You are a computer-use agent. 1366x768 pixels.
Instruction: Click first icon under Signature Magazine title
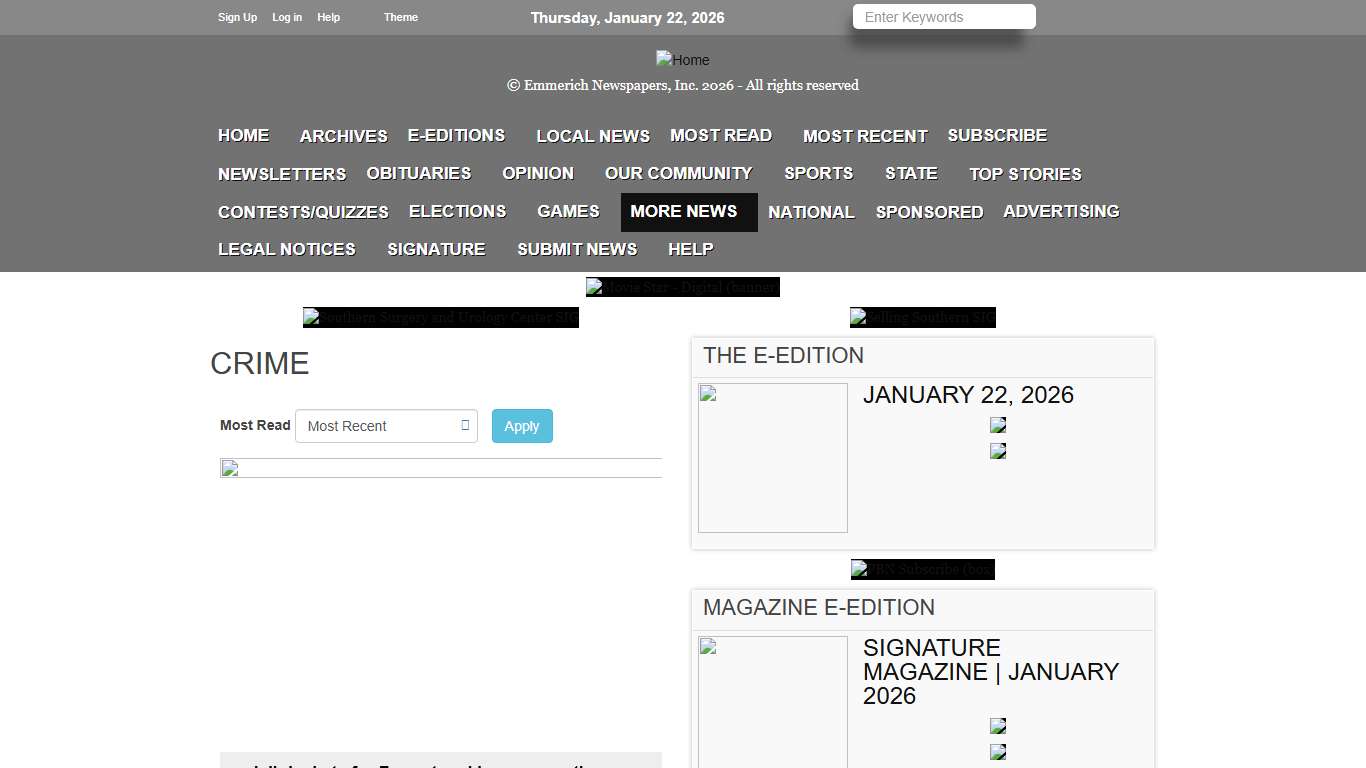click(998, 726)
